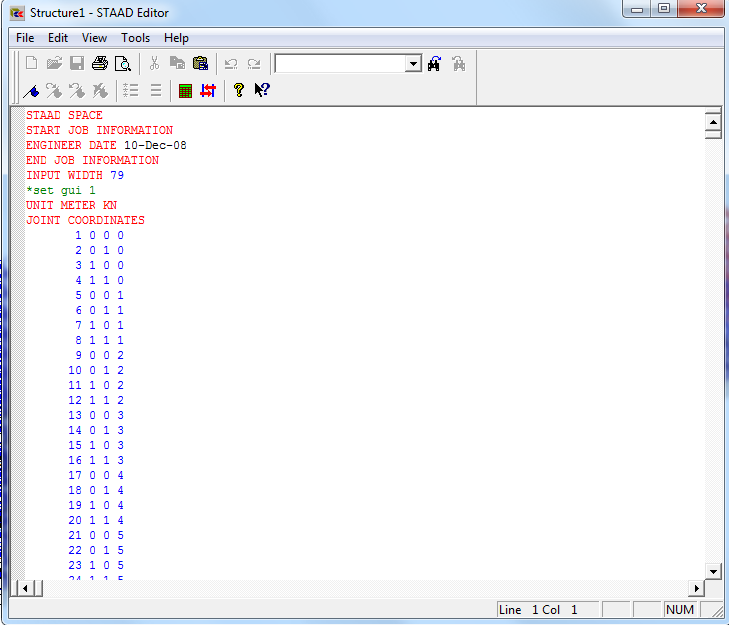Paste using the clipboard toolbar icon
Image resolution: width=729 pixels, height=625 pixels.
(200, 64)
